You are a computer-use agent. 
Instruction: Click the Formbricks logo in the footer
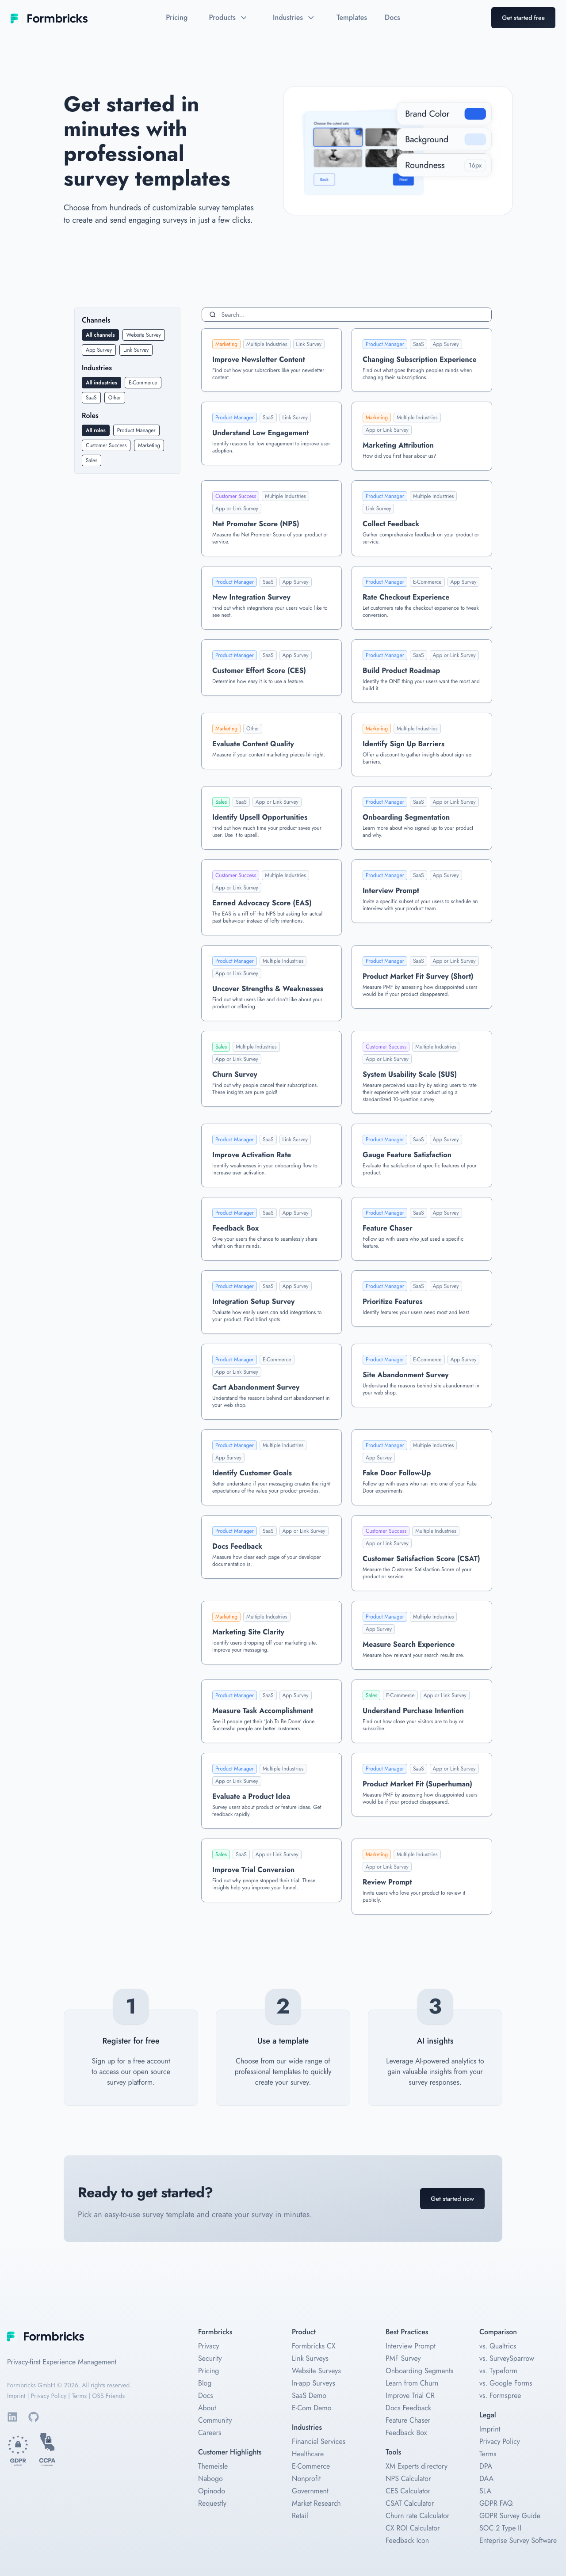pyautogui.click(x=46, y=2336)
